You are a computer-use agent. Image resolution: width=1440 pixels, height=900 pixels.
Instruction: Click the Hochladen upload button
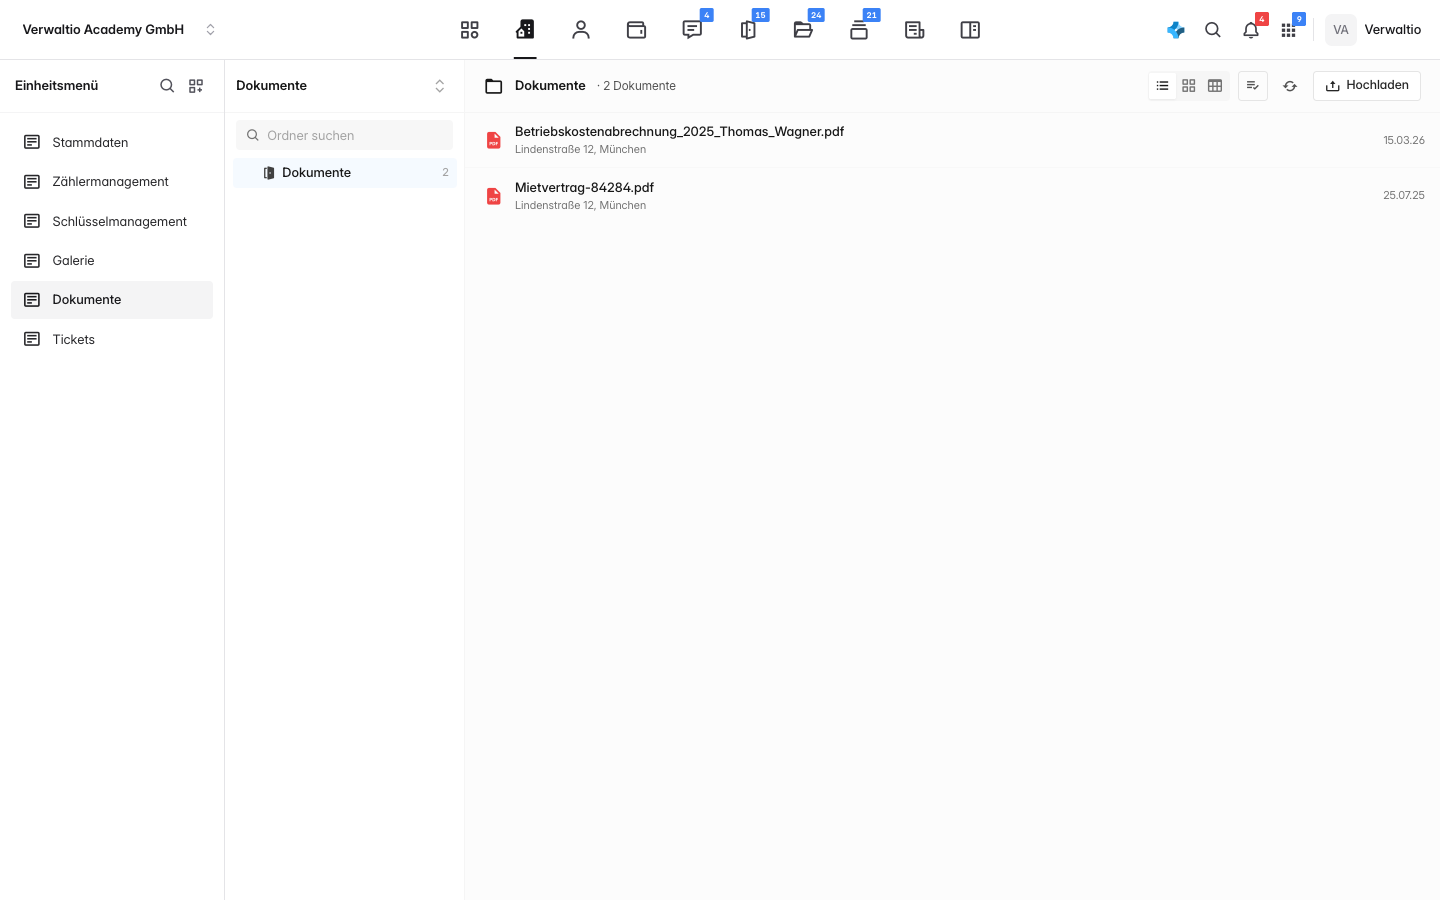1367,86
